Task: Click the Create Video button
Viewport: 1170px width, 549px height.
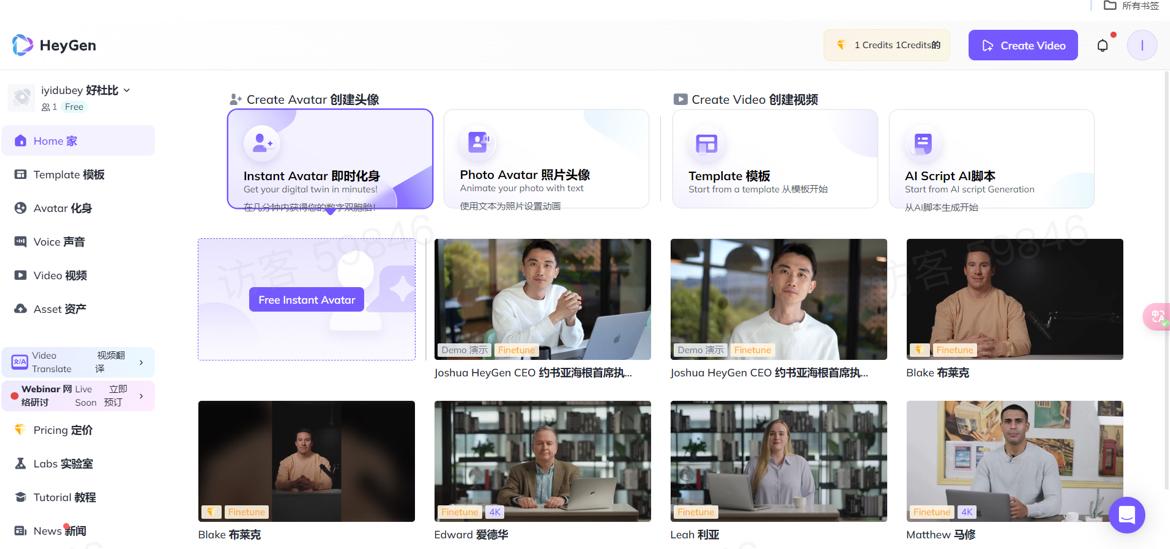Action: (x=1023, y=46)
